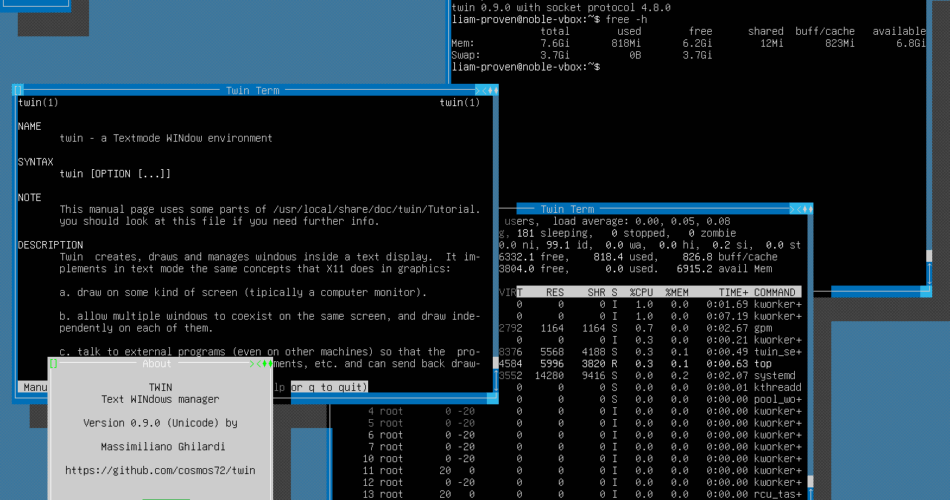Click the /usr/local/share/doc/twin/Tutorial path
Screen dimensions: 950x500
[376, 209]
